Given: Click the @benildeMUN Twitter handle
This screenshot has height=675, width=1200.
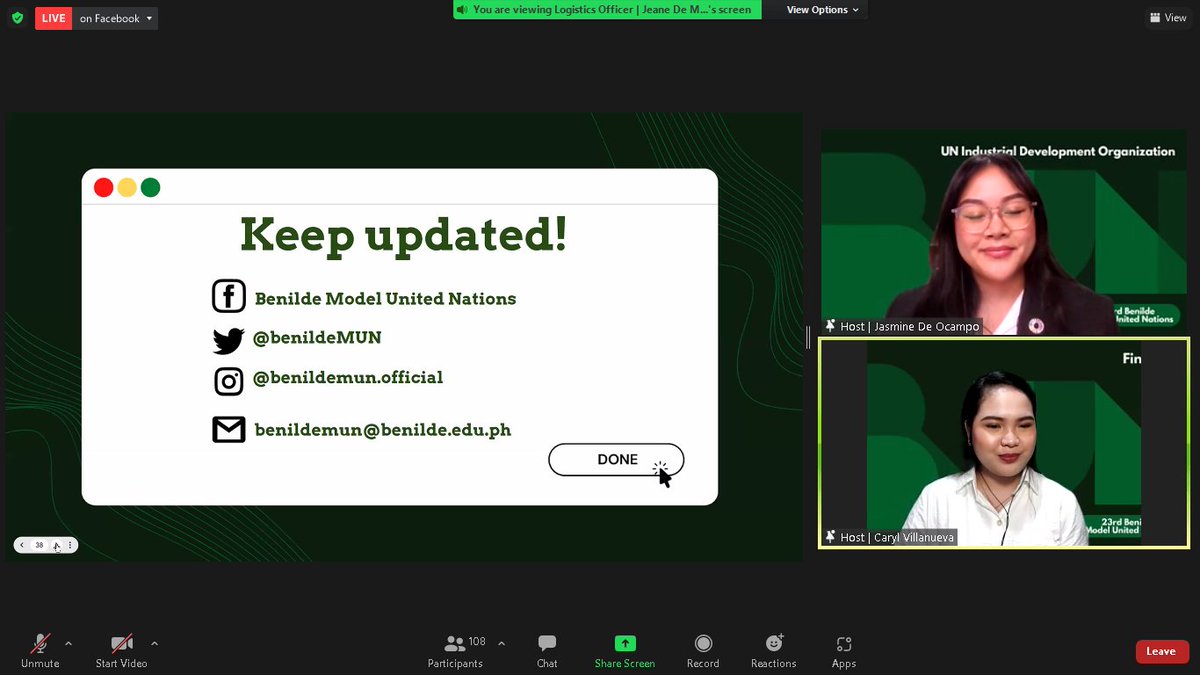Looking at the screenshot, I should 317,338.
